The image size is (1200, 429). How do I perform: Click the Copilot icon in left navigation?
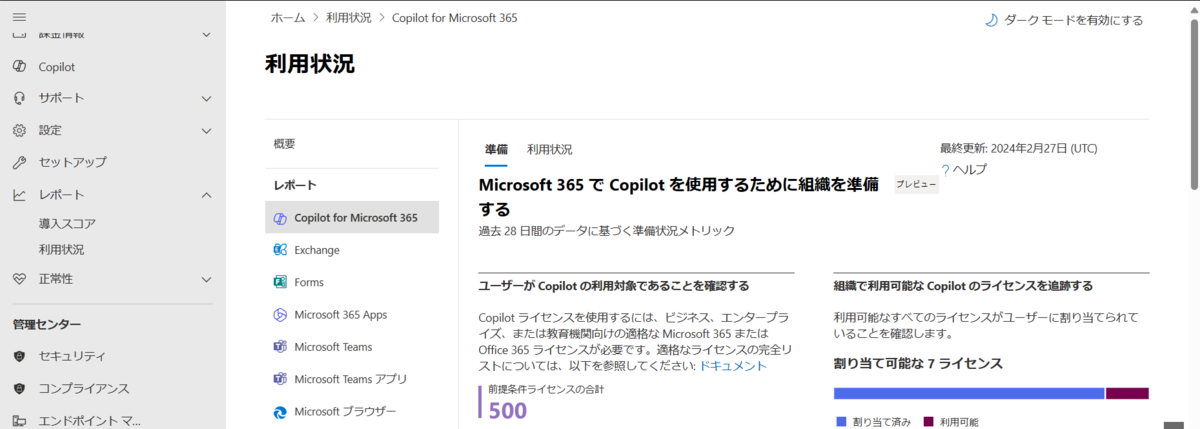click(x=19, y=67)
